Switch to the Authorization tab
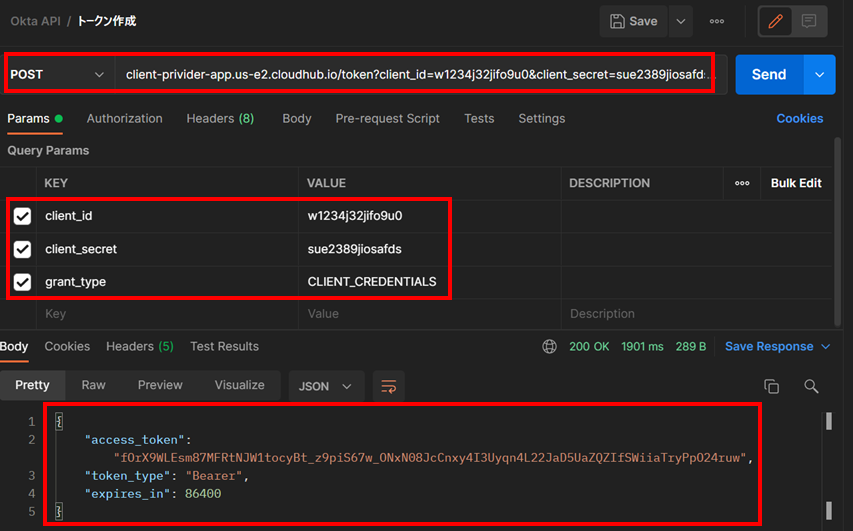 click(124, 118)
